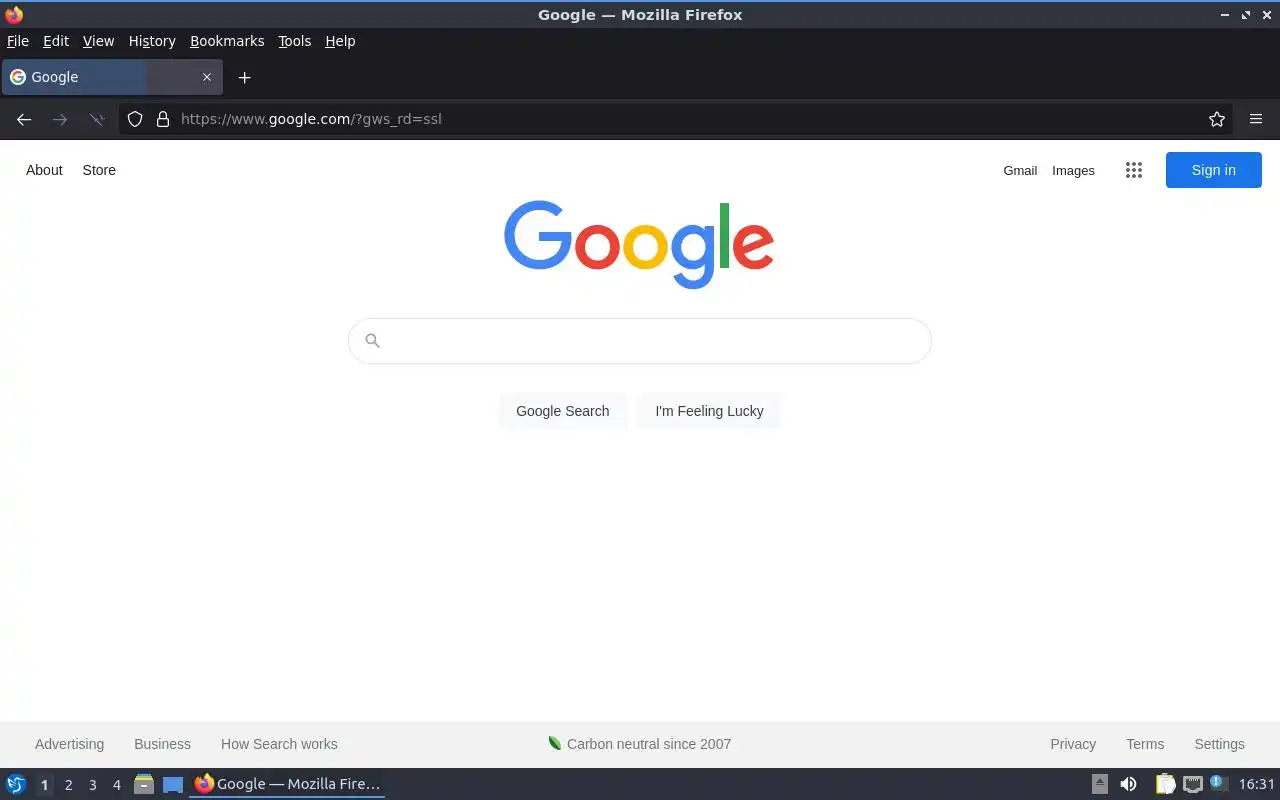This screenshot has height=800, width=1280.
Task: Switch to workspace 2 in taskbar
Action: (x=68, y=785)
